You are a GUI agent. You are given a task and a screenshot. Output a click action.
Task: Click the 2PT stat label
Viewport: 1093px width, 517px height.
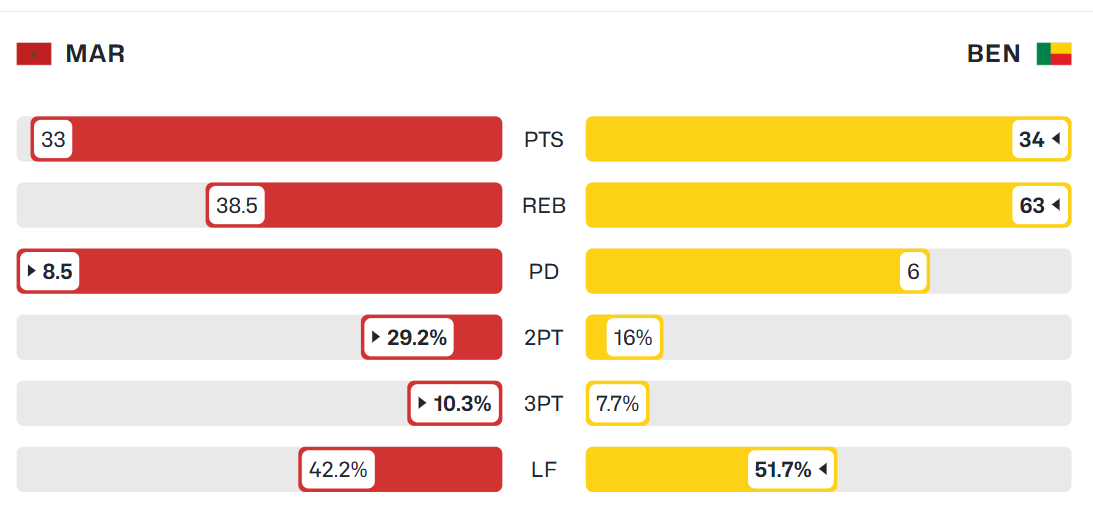click(x=544, y=338)
